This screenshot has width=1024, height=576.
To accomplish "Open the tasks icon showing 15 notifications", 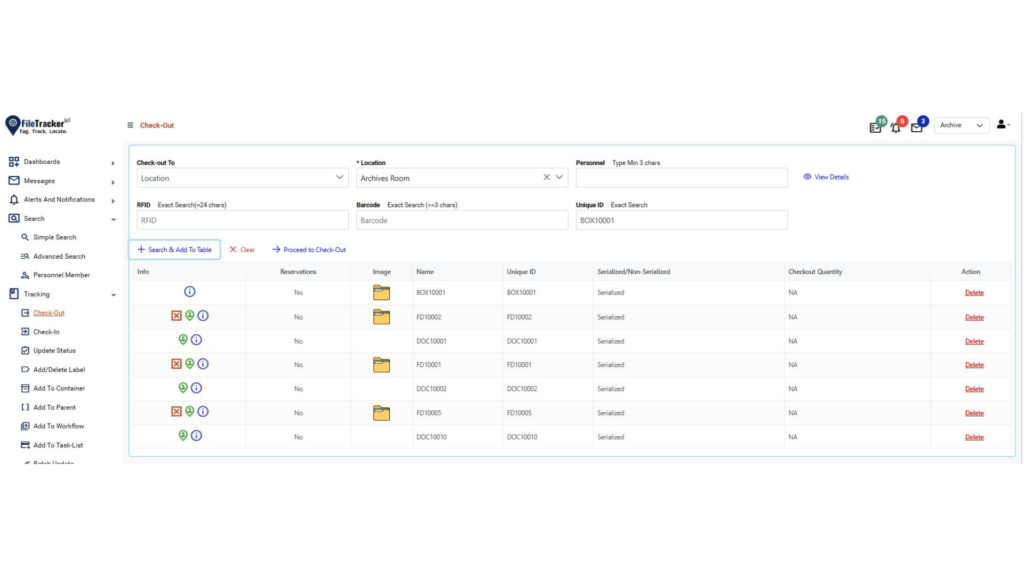I will (x=875, y=127).
